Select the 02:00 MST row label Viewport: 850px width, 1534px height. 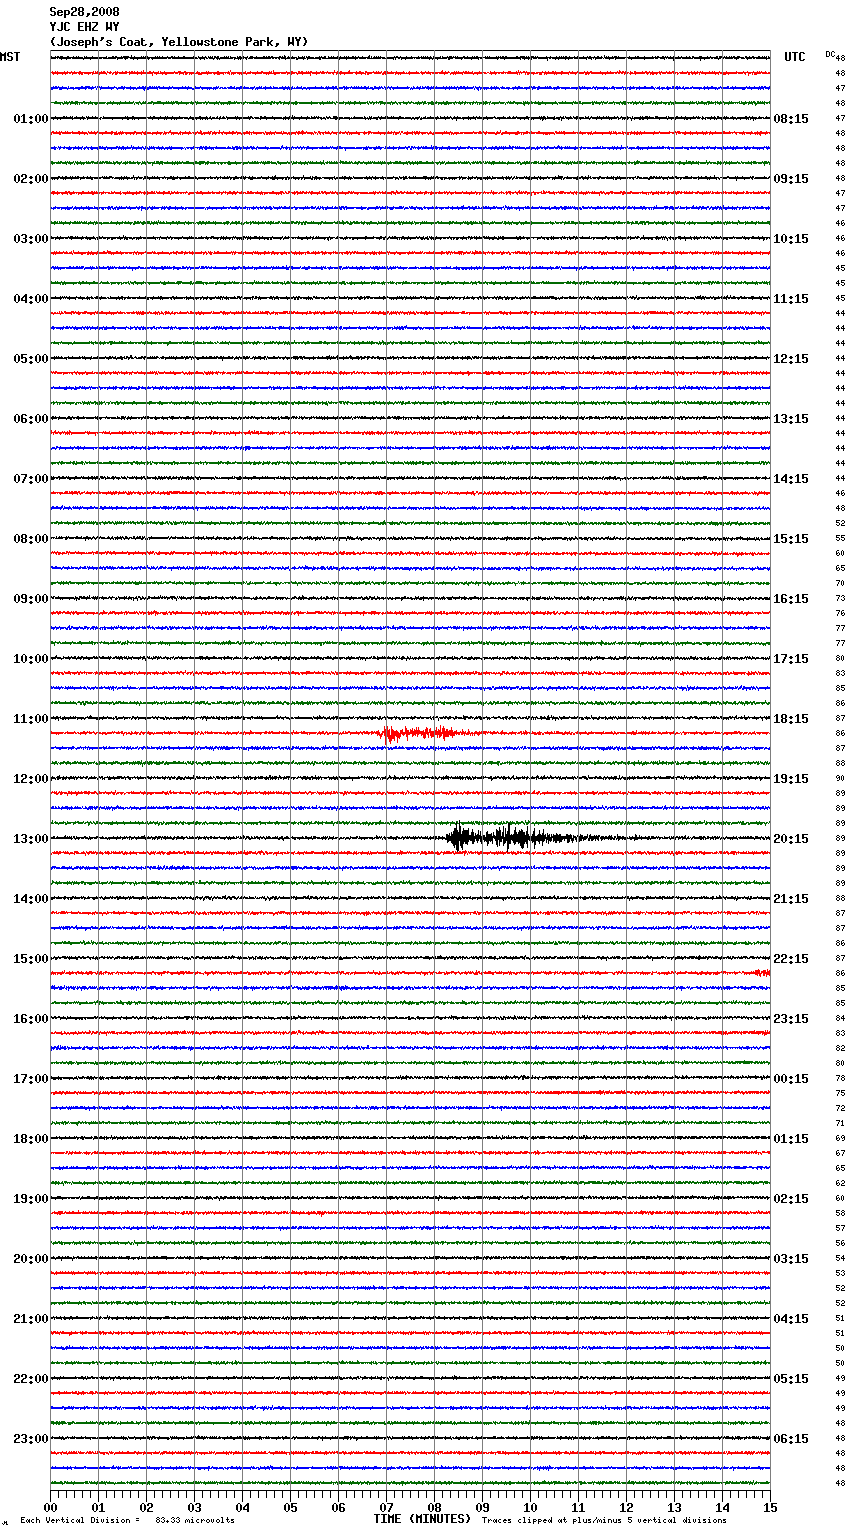(31, 179)
